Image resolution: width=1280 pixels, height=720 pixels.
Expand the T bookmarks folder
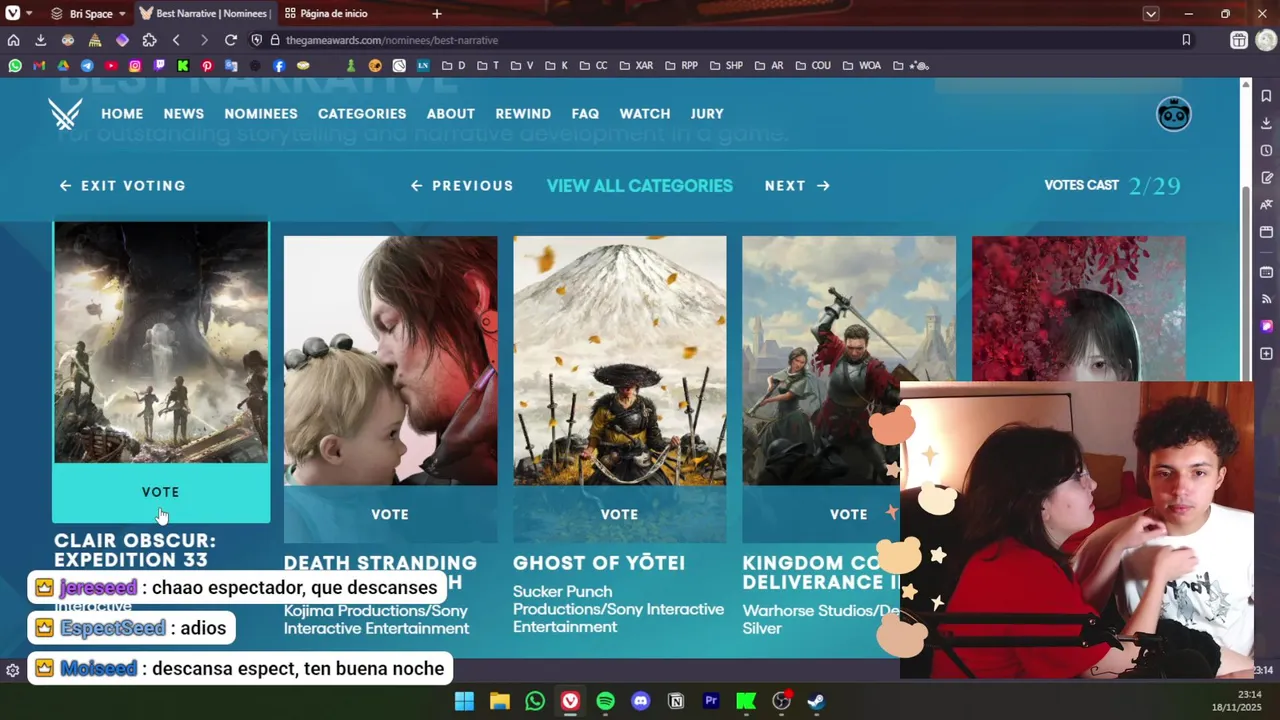pyautogui.click(x=488, y=66)
